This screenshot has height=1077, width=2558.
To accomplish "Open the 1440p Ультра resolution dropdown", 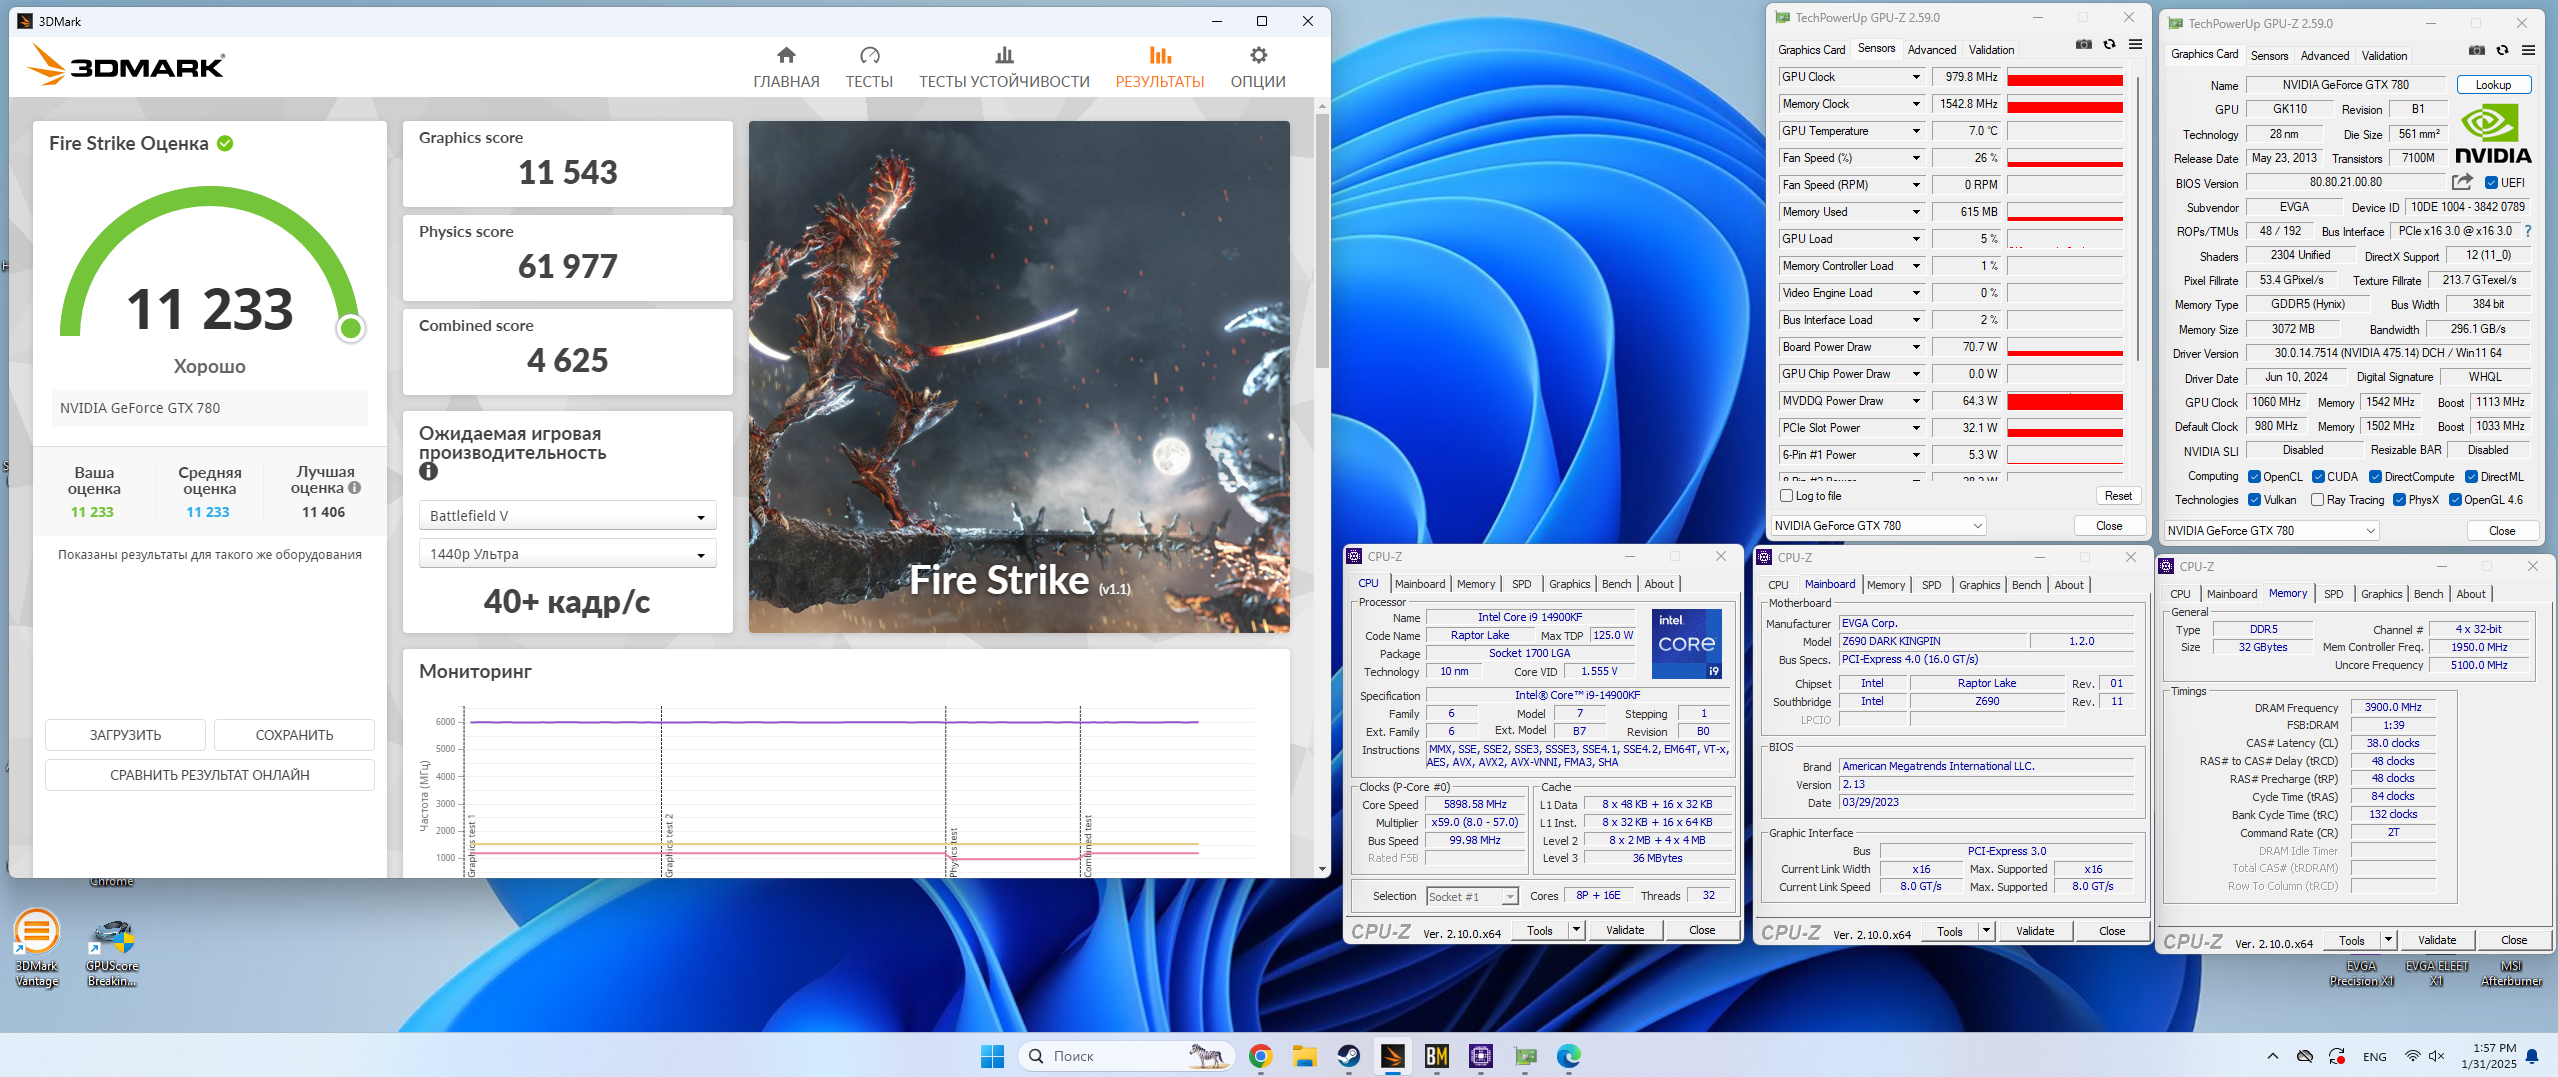I will 567,554.
